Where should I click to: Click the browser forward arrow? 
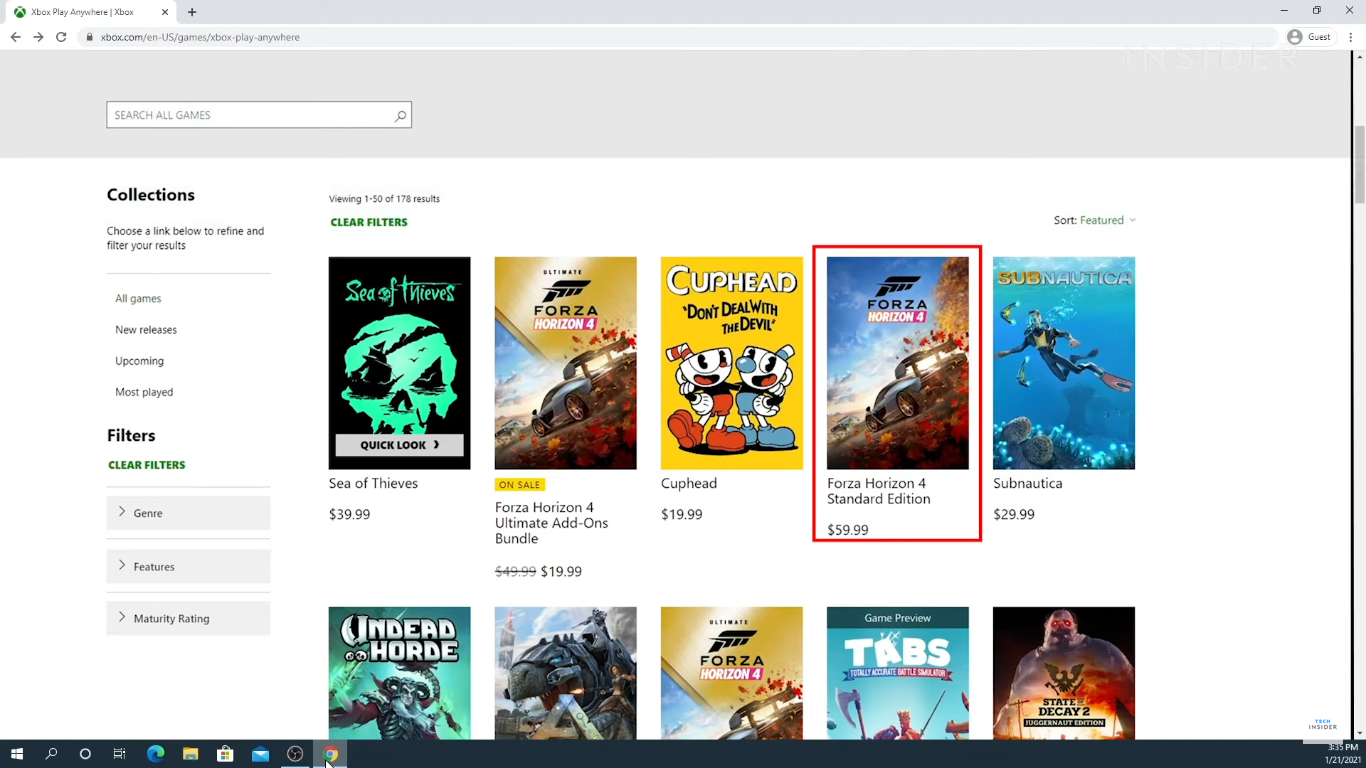[38, 37]
